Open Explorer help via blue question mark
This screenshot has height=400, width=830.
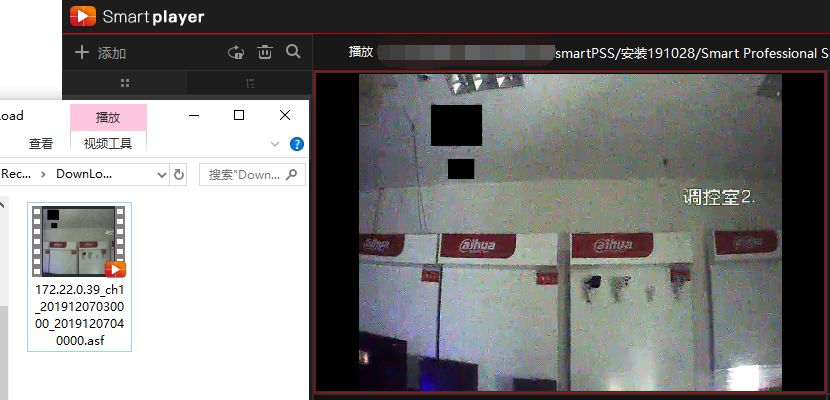point(296,144)
